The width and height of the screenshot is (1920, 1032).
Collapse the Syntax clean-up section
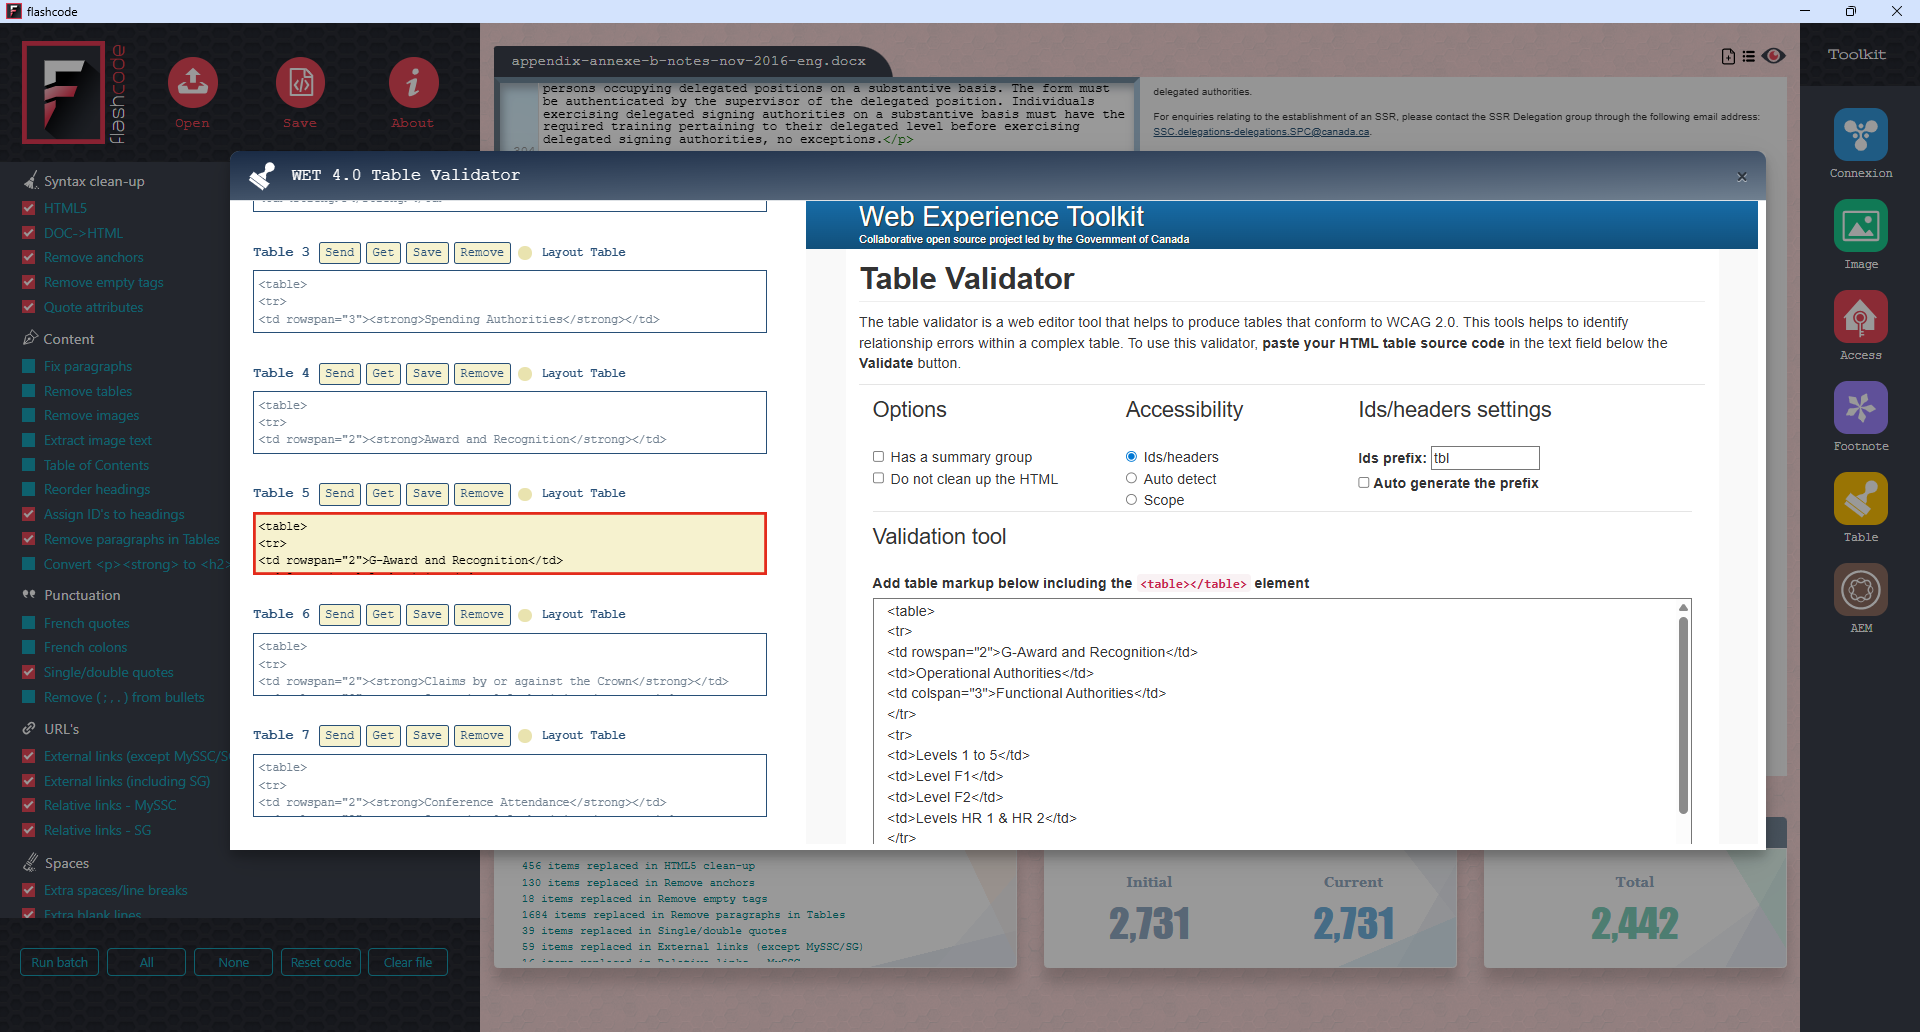pos(93,181)
